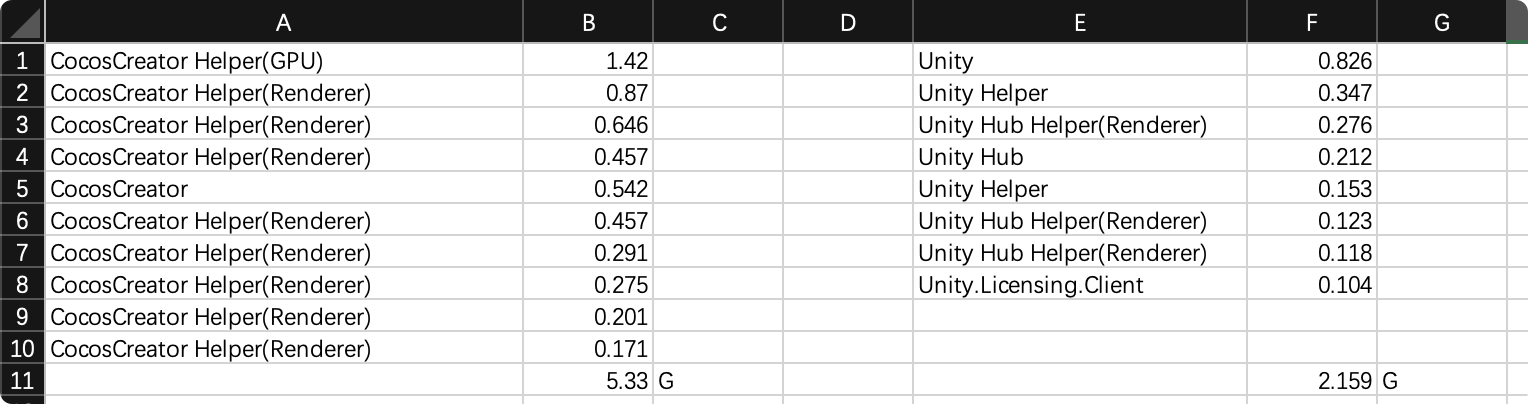
Task: Select the column A header
Action: (x=283, y=22)
